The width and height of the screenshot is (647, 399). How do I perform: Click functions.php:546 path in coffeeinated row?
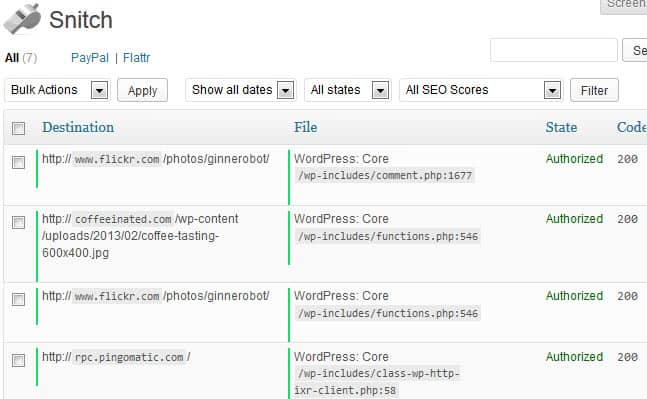[x=388, y=236]
